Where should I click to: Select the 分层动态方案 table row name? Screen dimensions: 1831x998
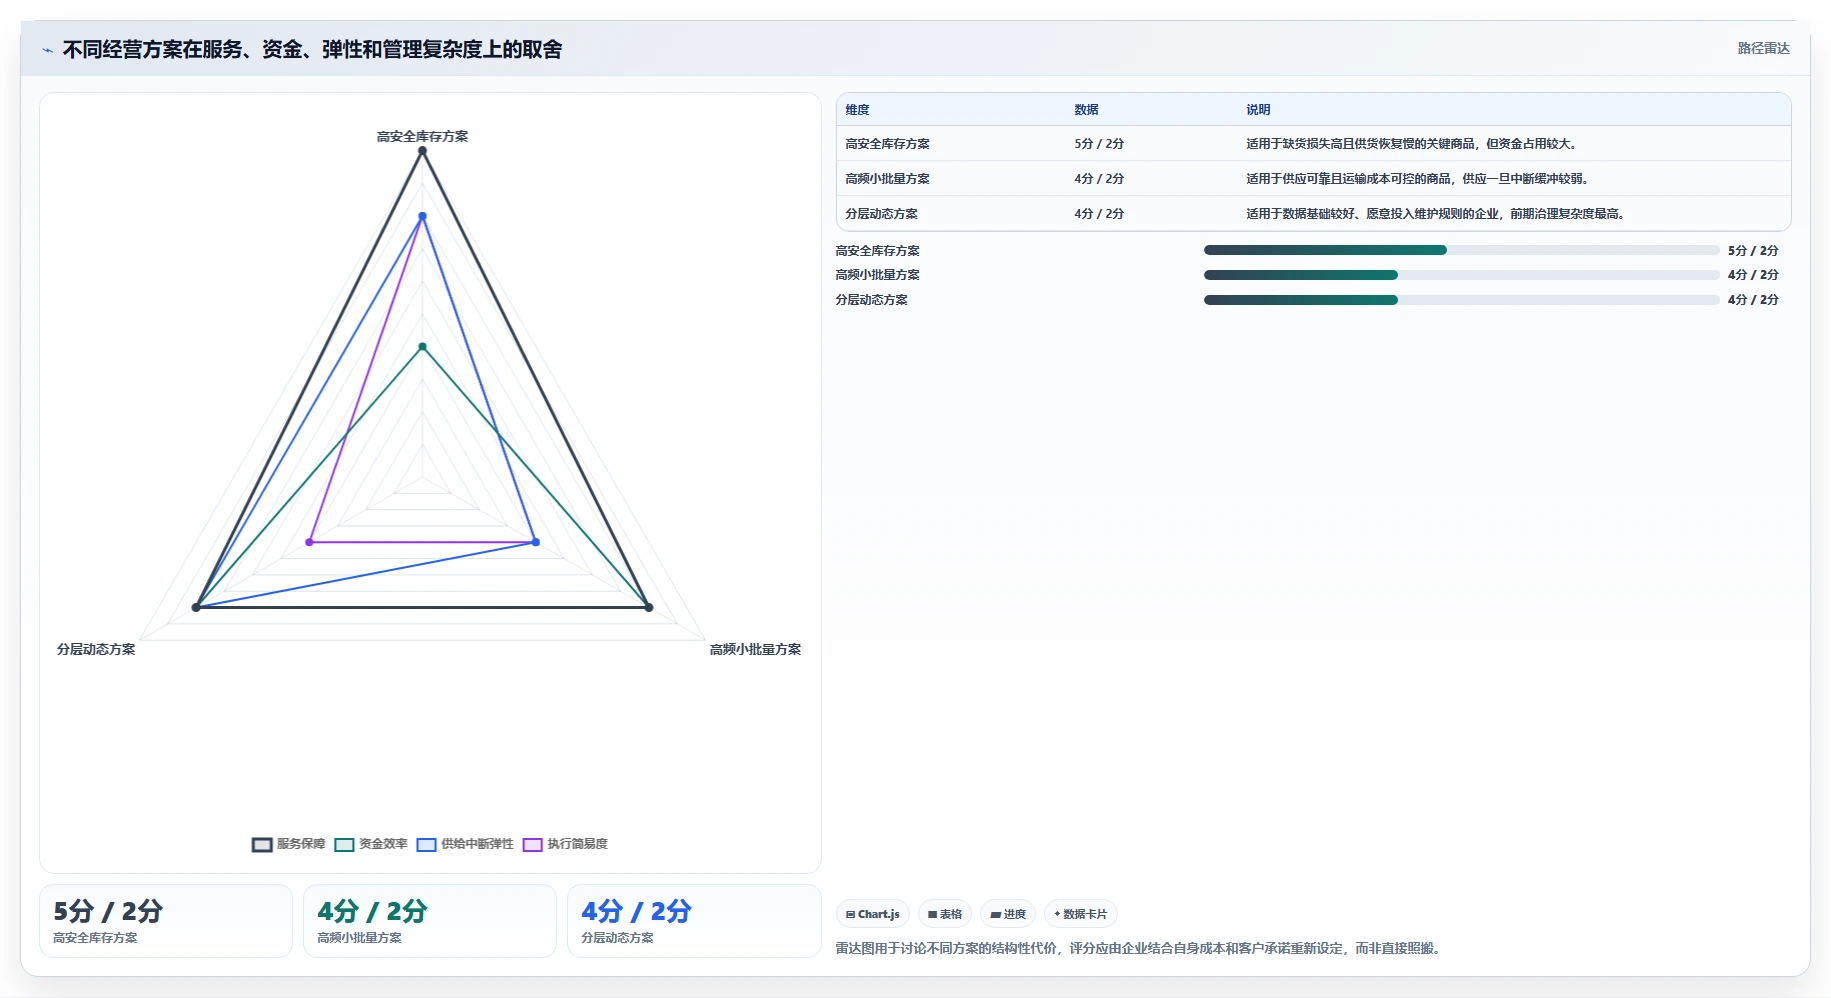pyautogui.click(x=881, y=214)
